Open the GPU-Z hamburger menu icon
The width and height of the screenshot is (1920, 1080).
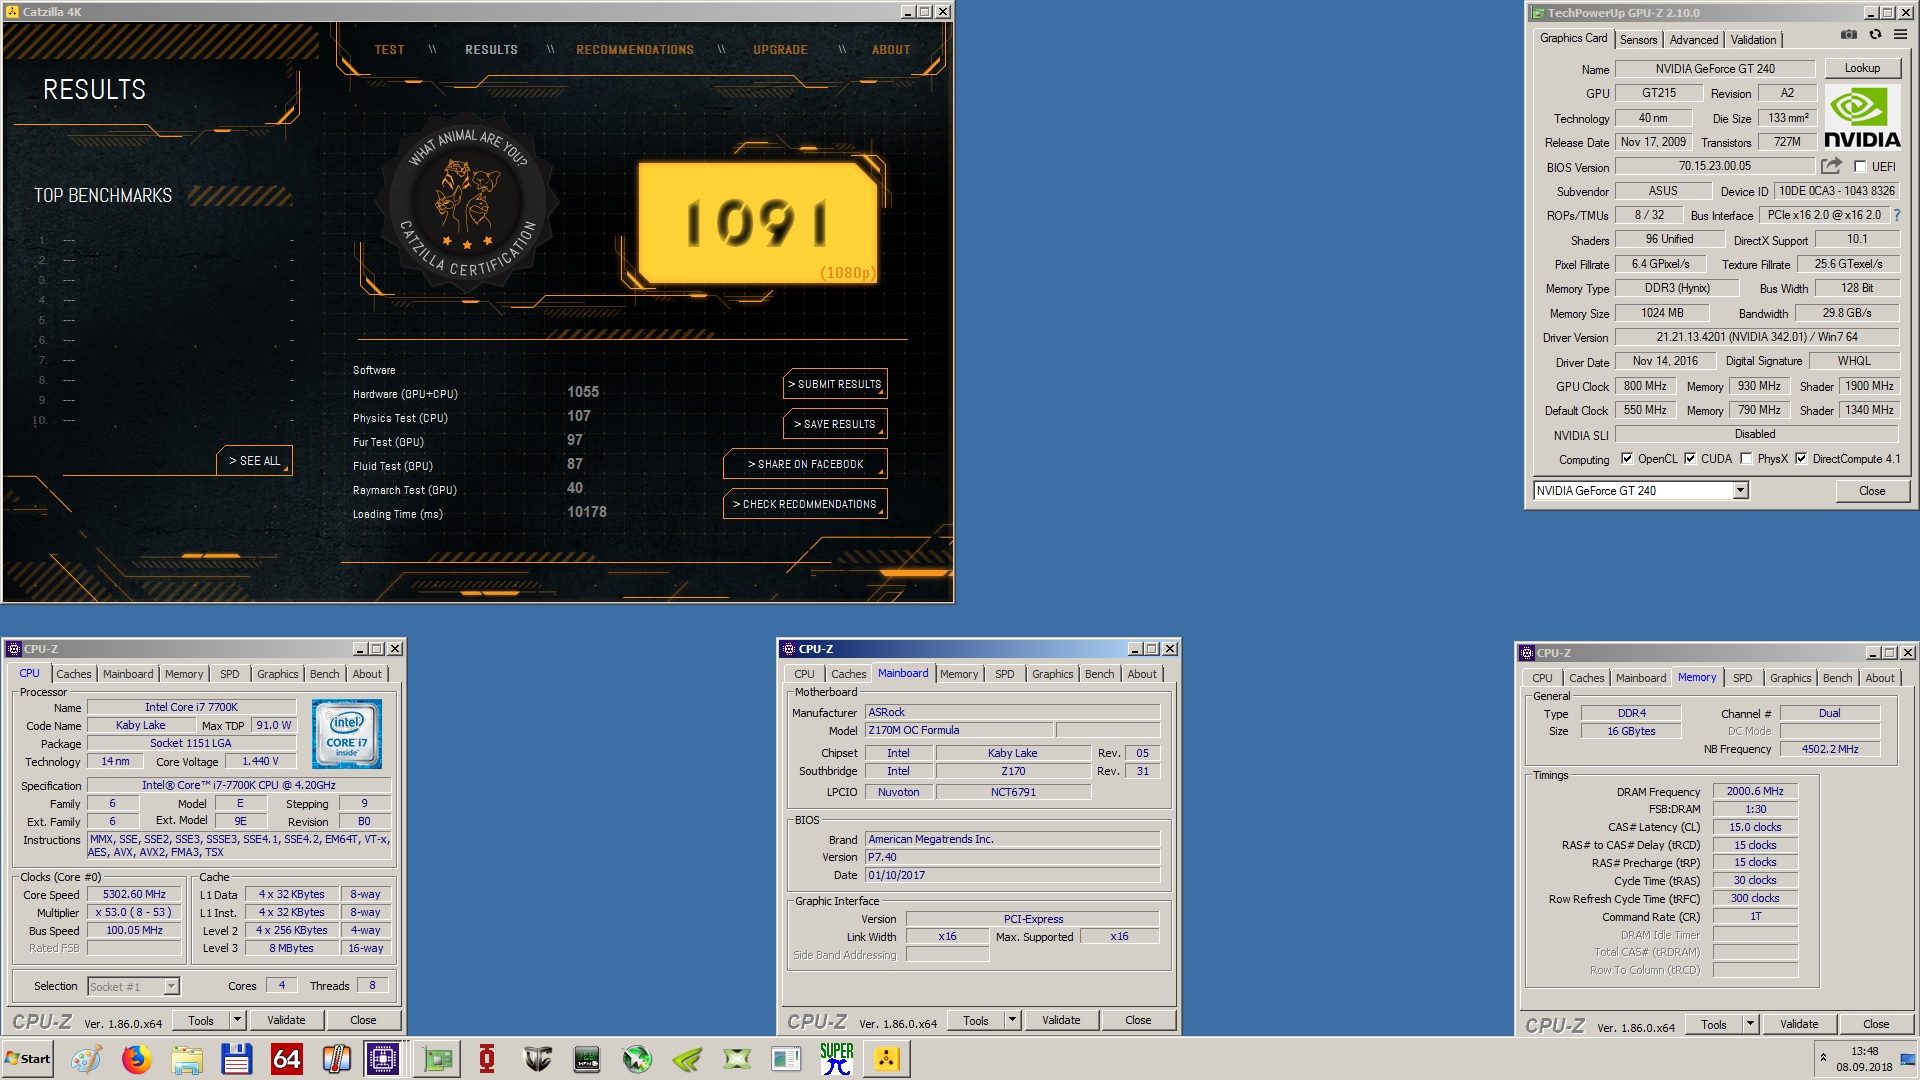tap(1900, 35)
